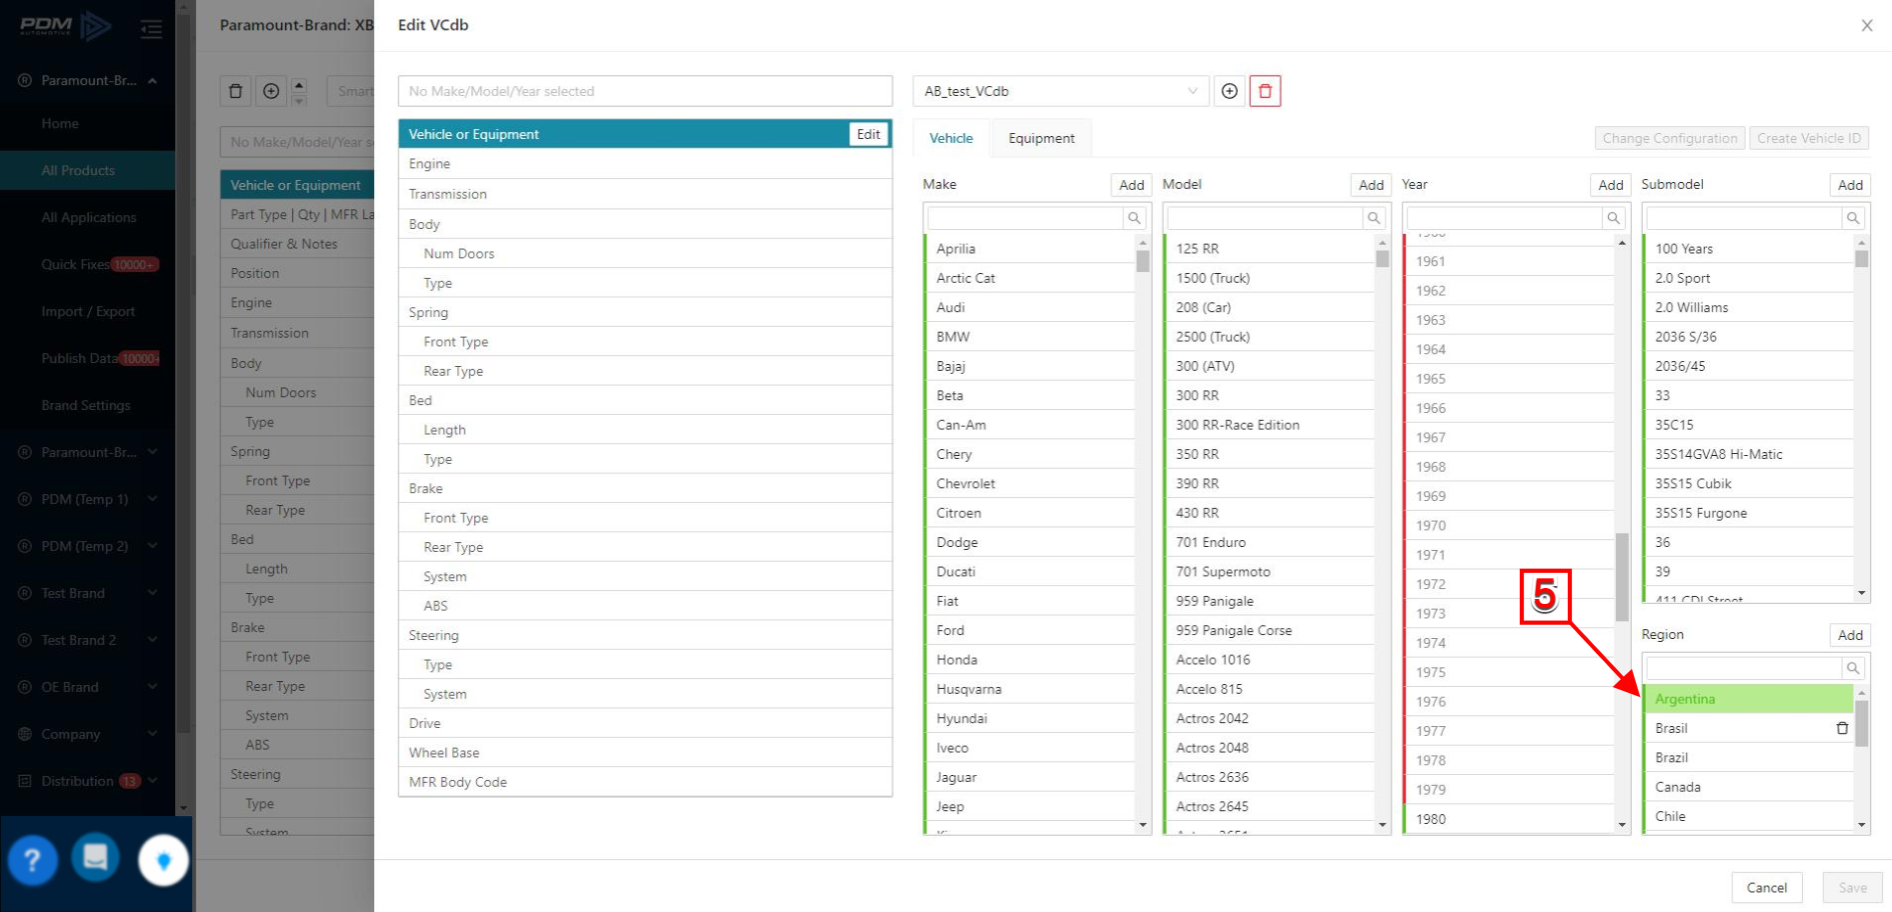
Task: Select Argentina in the Region list
Action: coord(1749,699)
